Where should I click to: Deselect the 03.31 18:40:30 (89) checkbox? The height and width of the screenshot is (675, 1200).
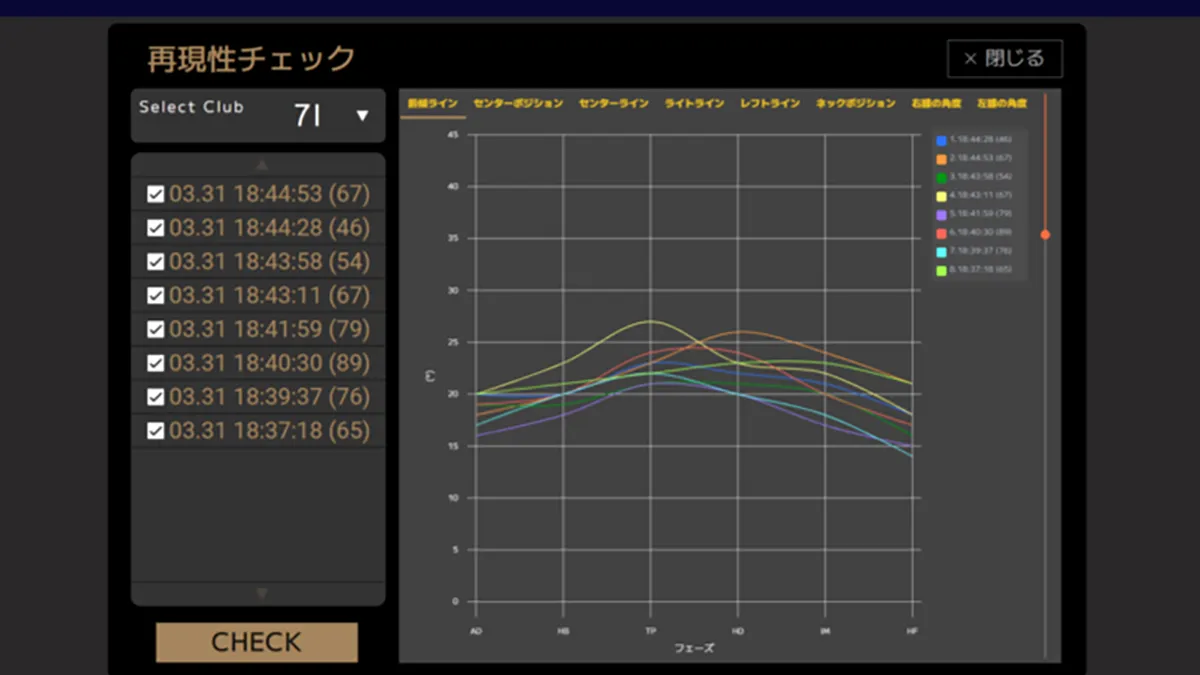[155, 363]
